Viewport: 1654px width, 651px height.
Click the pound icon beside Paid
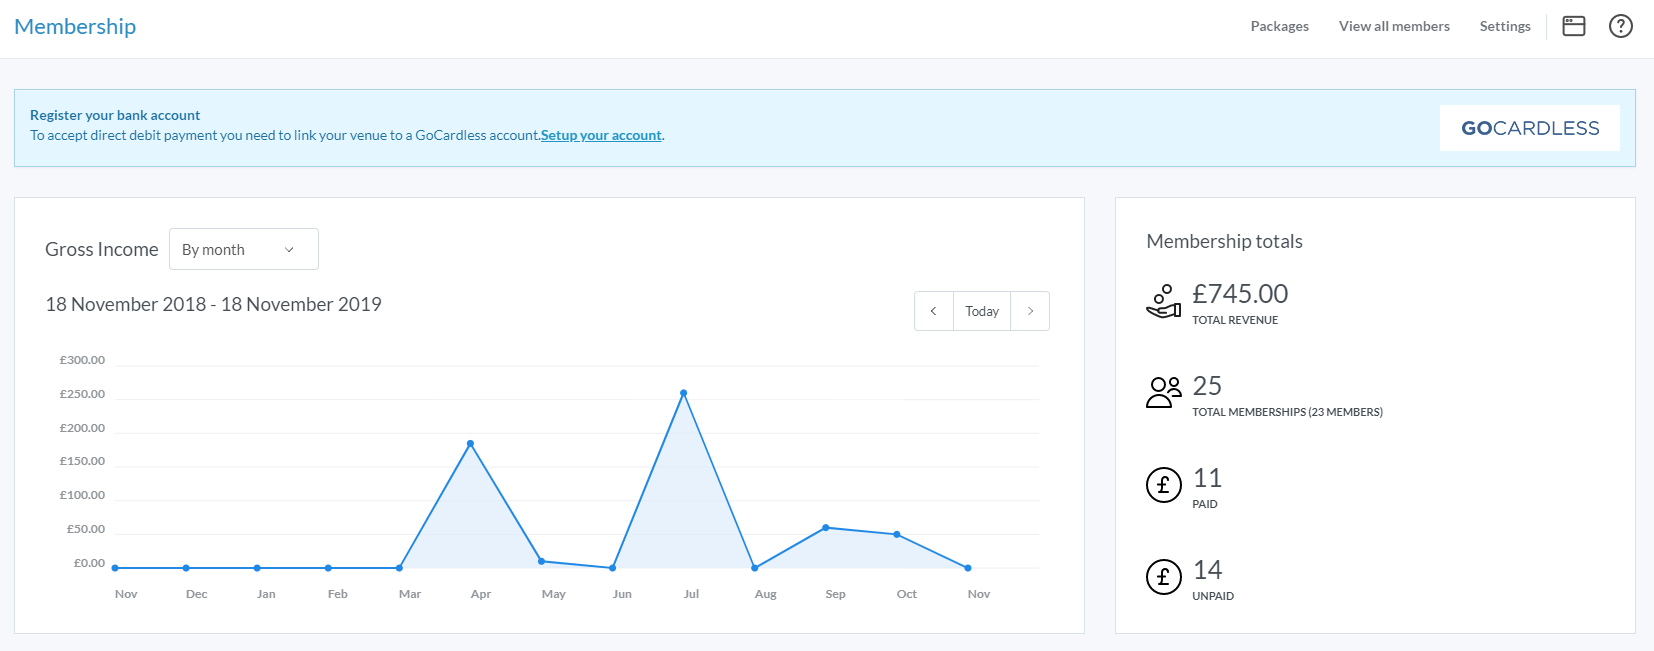click(x=1163, y=486)
